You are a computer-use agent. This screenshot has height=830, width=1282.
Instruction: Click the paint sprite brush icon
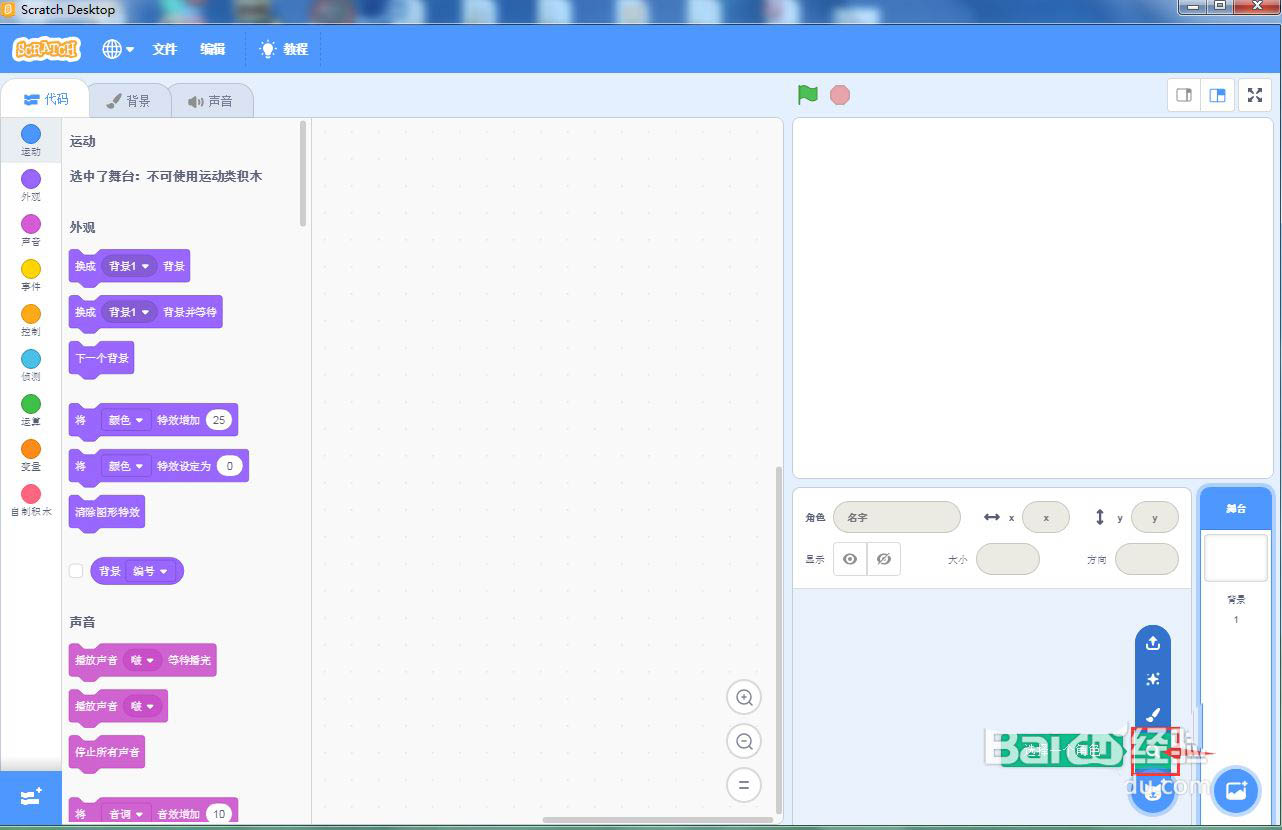pos(1152,716)
